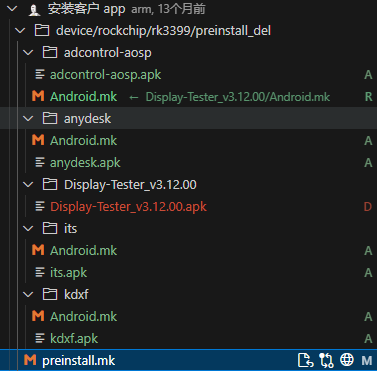Viewport: 377px width, 371px height.
Task: Click the commit author avatar icon
Action: 34,9
